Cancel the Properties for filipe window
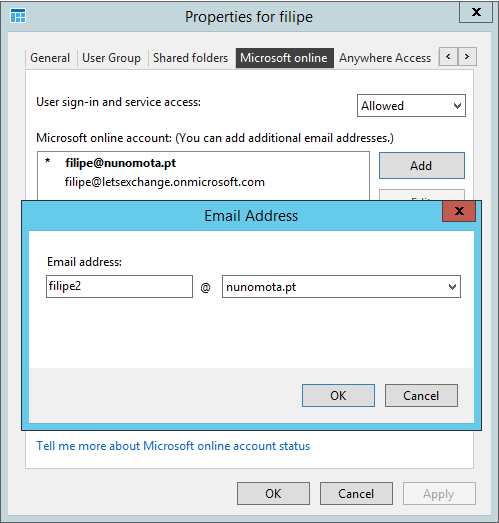The image size is (499, 523). point(356,494)
